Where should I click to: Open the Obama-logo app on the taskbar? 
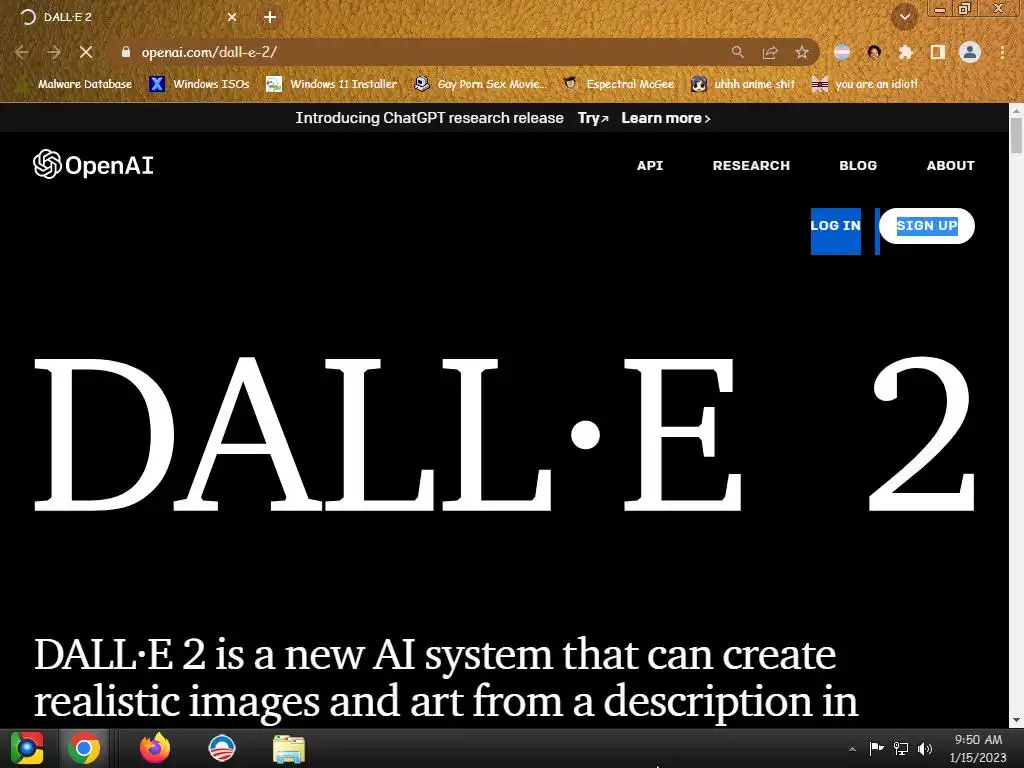coord(221,748)
